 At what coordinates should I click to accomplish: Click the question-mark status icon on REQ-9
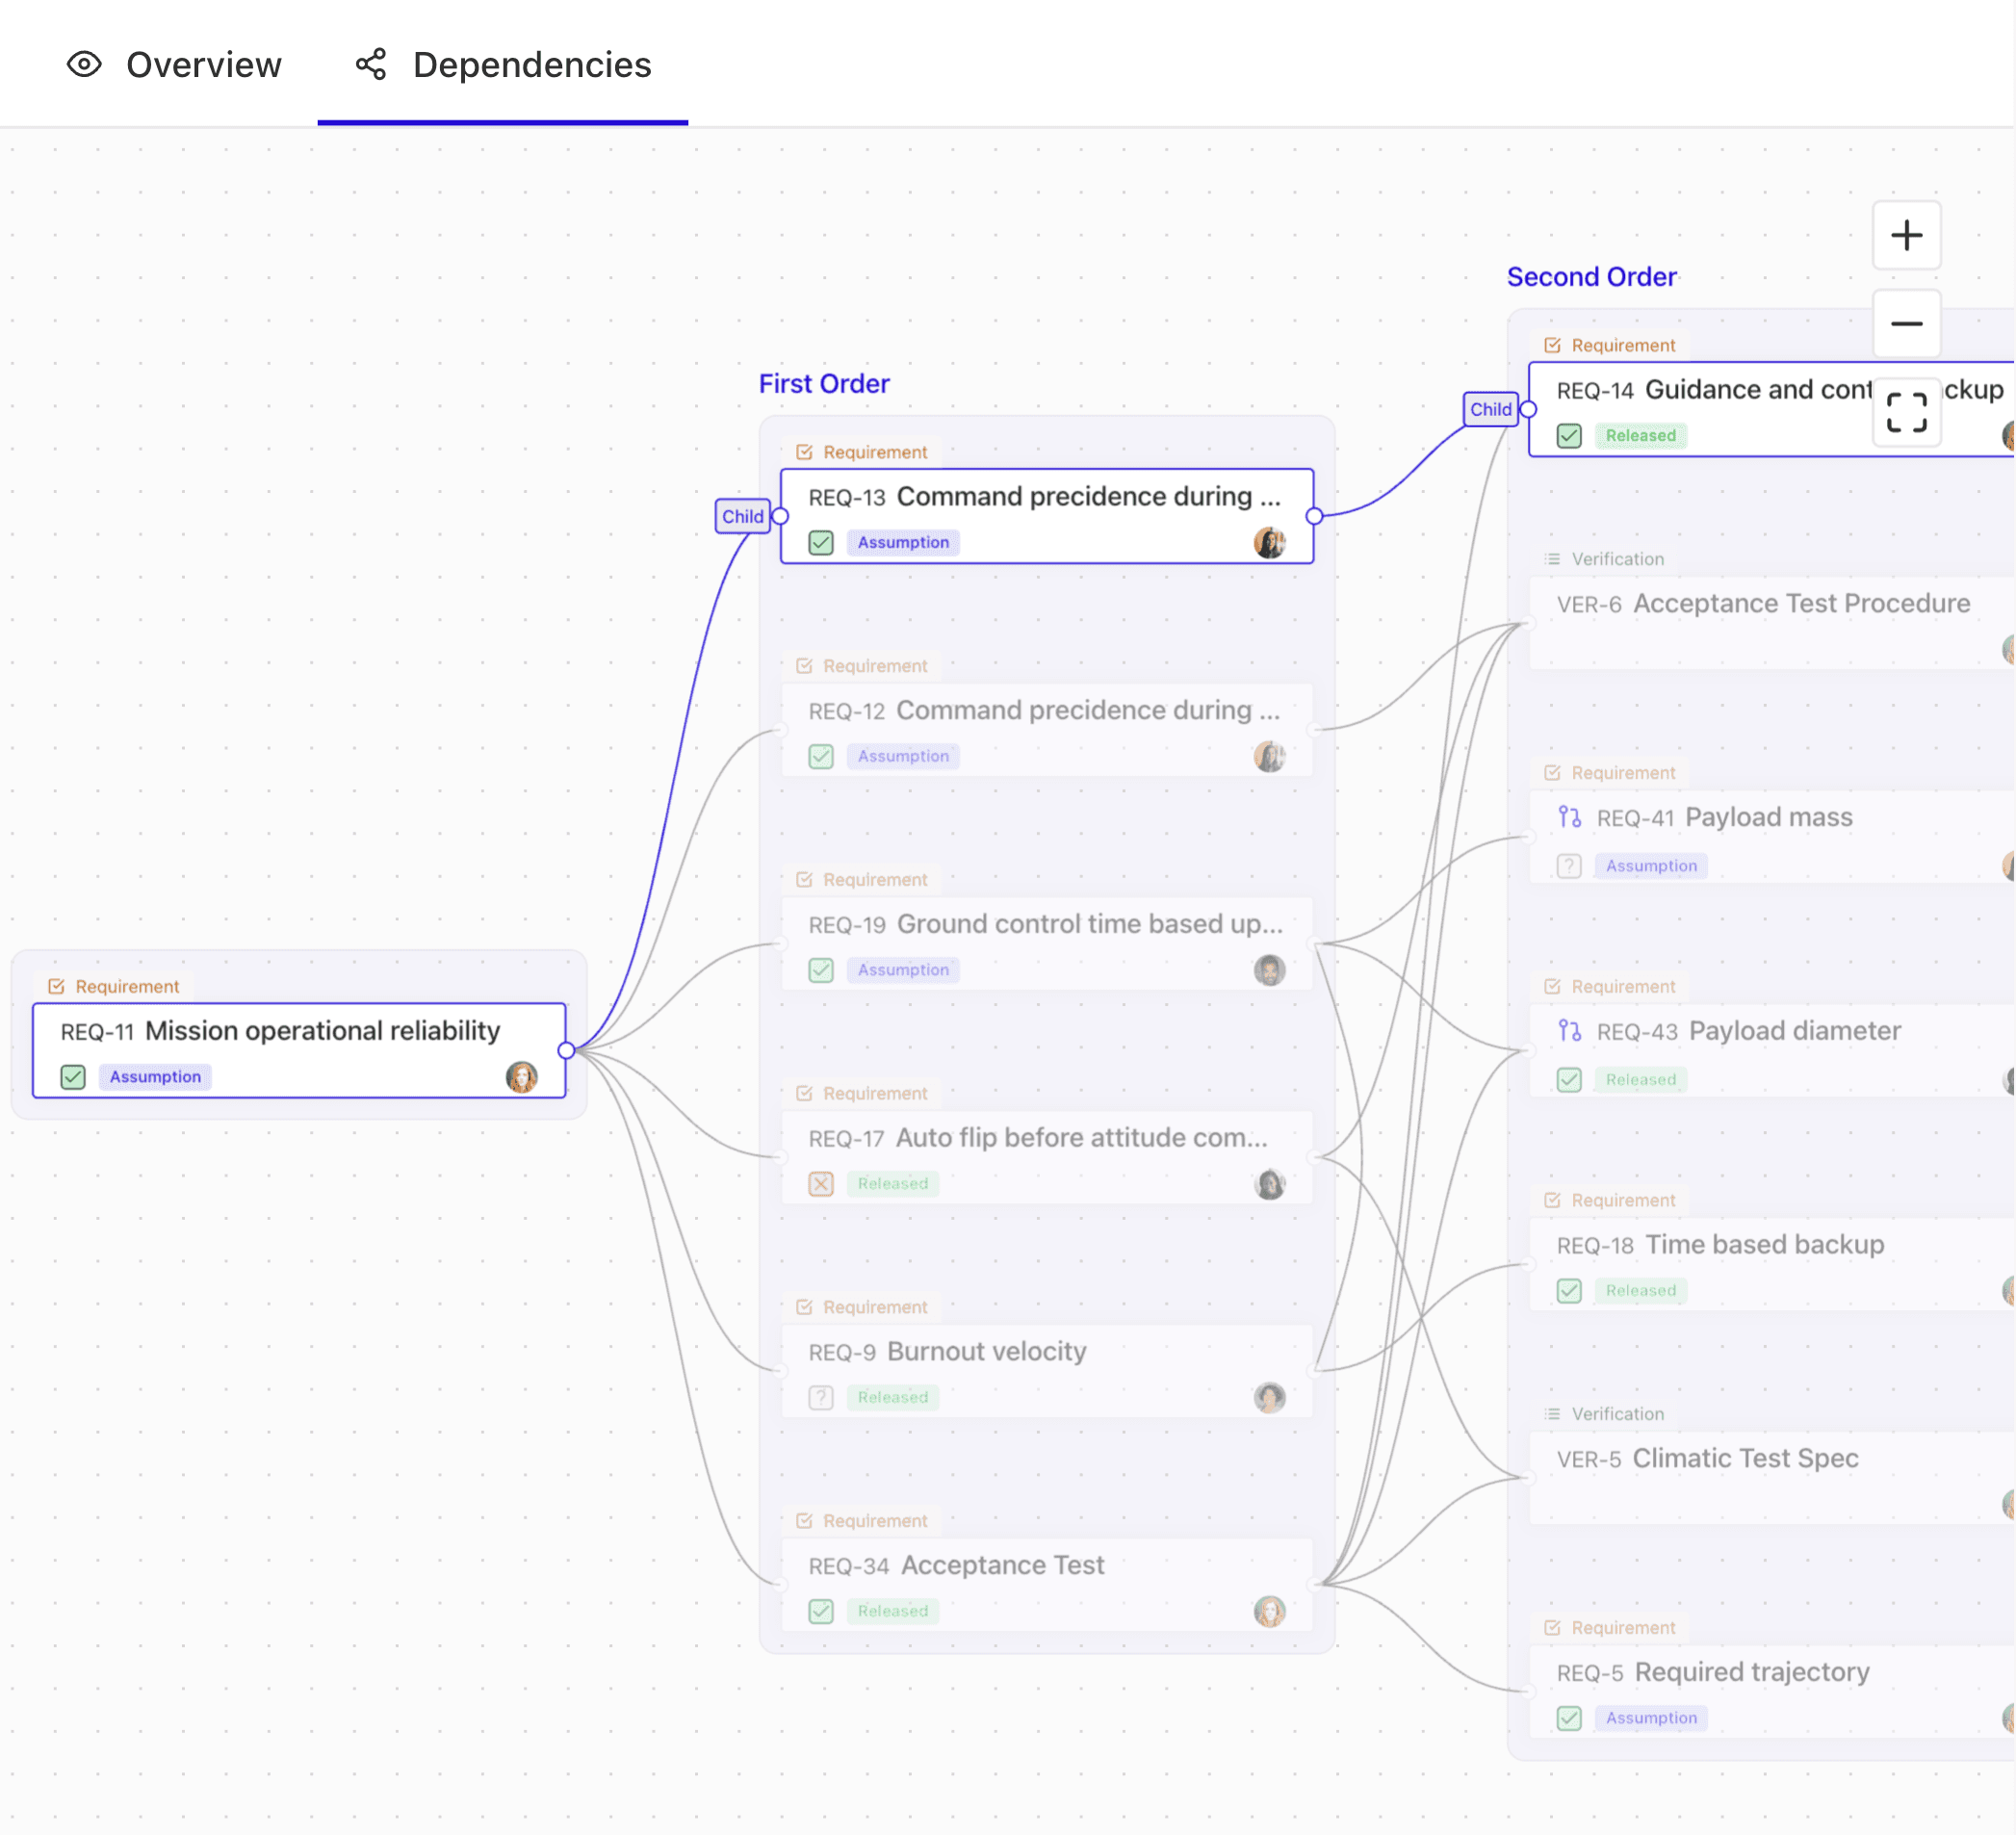[820, 1397]
